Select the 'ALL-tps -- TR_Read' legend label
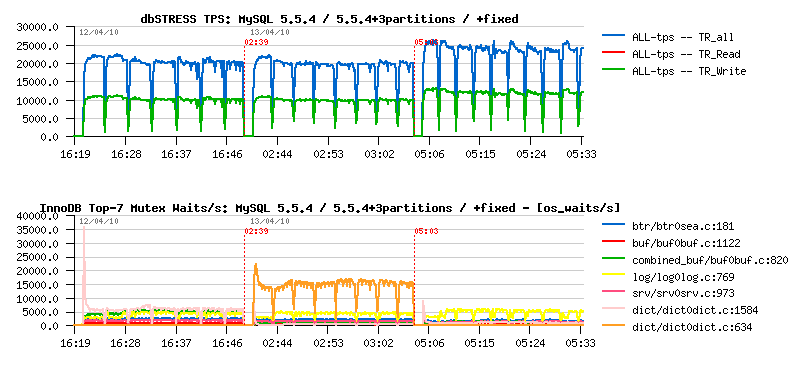 [x=686, y=54]
